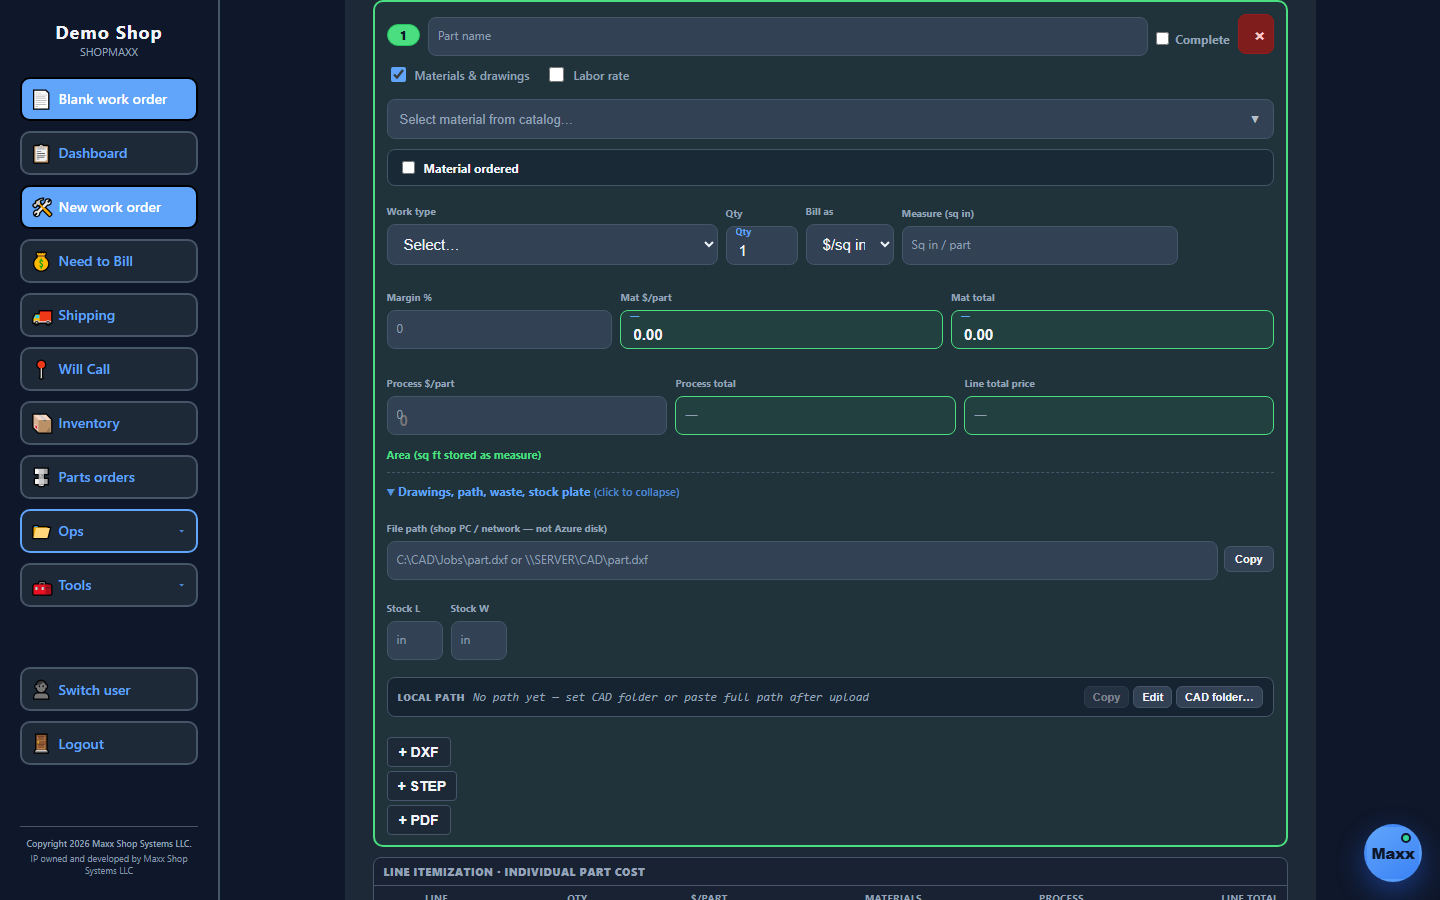Add a STEP file with + STEP
The height and width of the screenshot is (900, 1440).
point(422,786)
